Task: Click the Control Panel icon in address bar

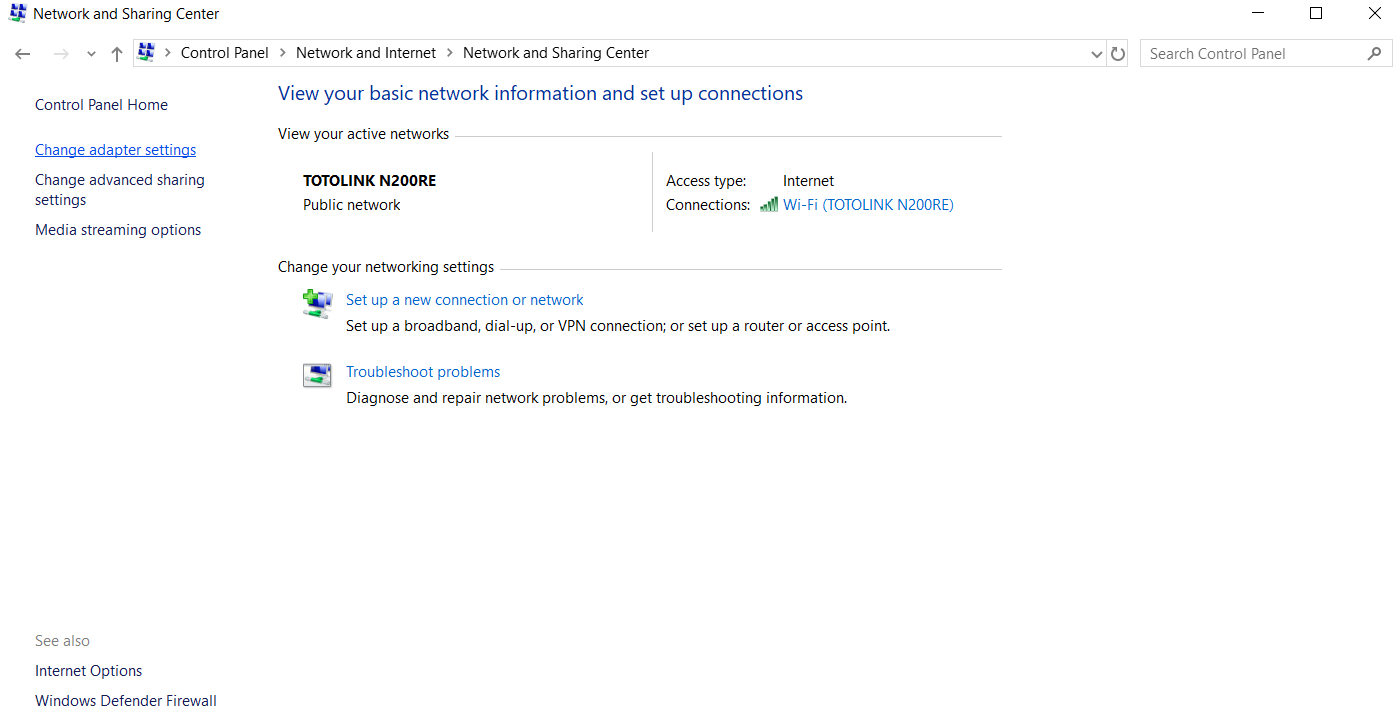Action: pyautogui.click(x=146, y=53)
